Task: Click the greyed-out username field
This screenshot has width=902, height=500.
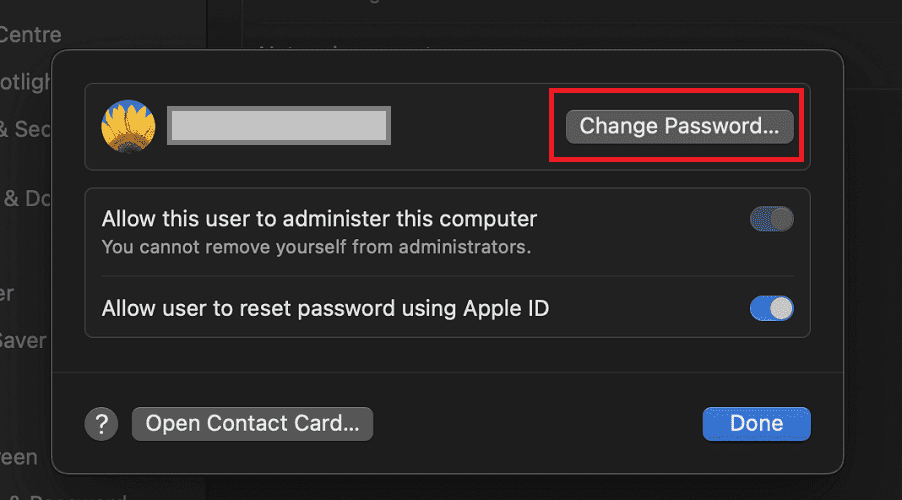Action: [x=278, y=127]
